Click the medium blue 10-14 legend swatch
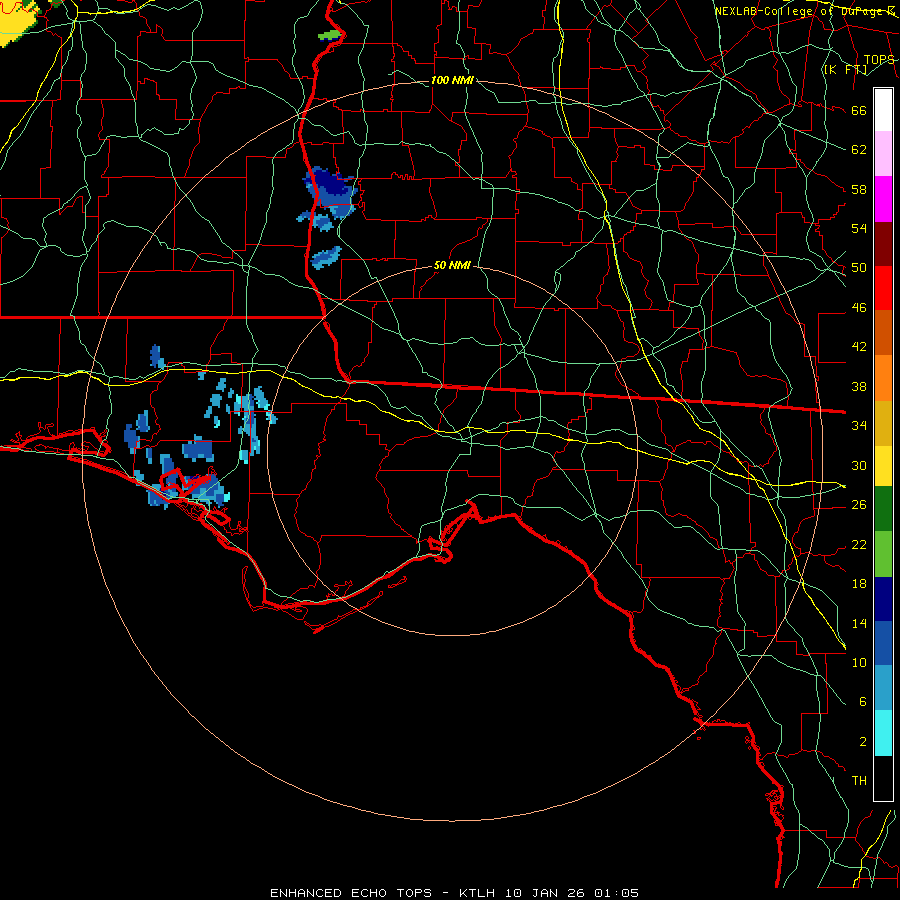Viewport: 900px width, 900px height. tap(883, 643)
